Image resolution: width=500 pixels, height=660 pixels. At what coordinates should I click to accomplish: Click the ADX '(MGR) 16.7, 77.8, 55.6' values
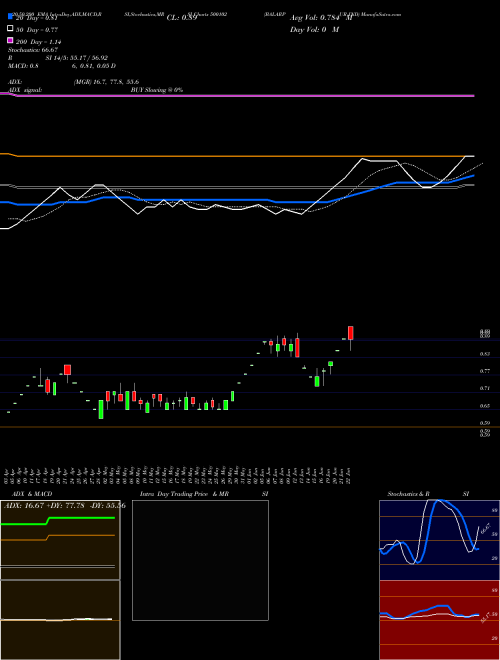pyautogui.click(x=106, y=82)
